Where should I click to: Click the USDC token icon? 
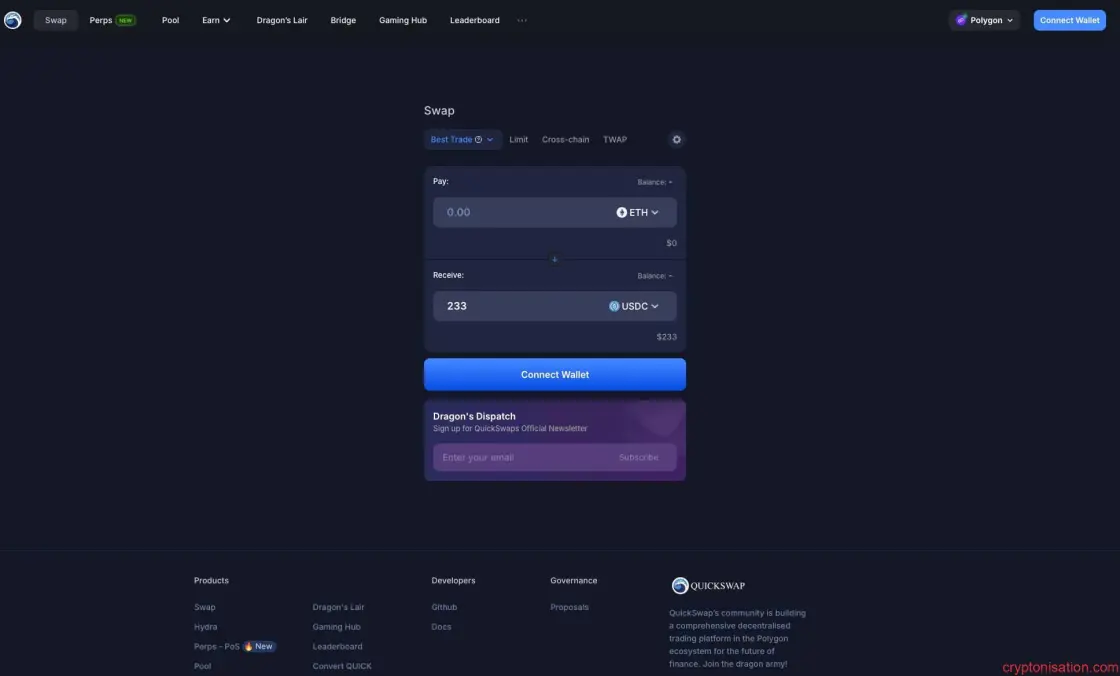614,306
